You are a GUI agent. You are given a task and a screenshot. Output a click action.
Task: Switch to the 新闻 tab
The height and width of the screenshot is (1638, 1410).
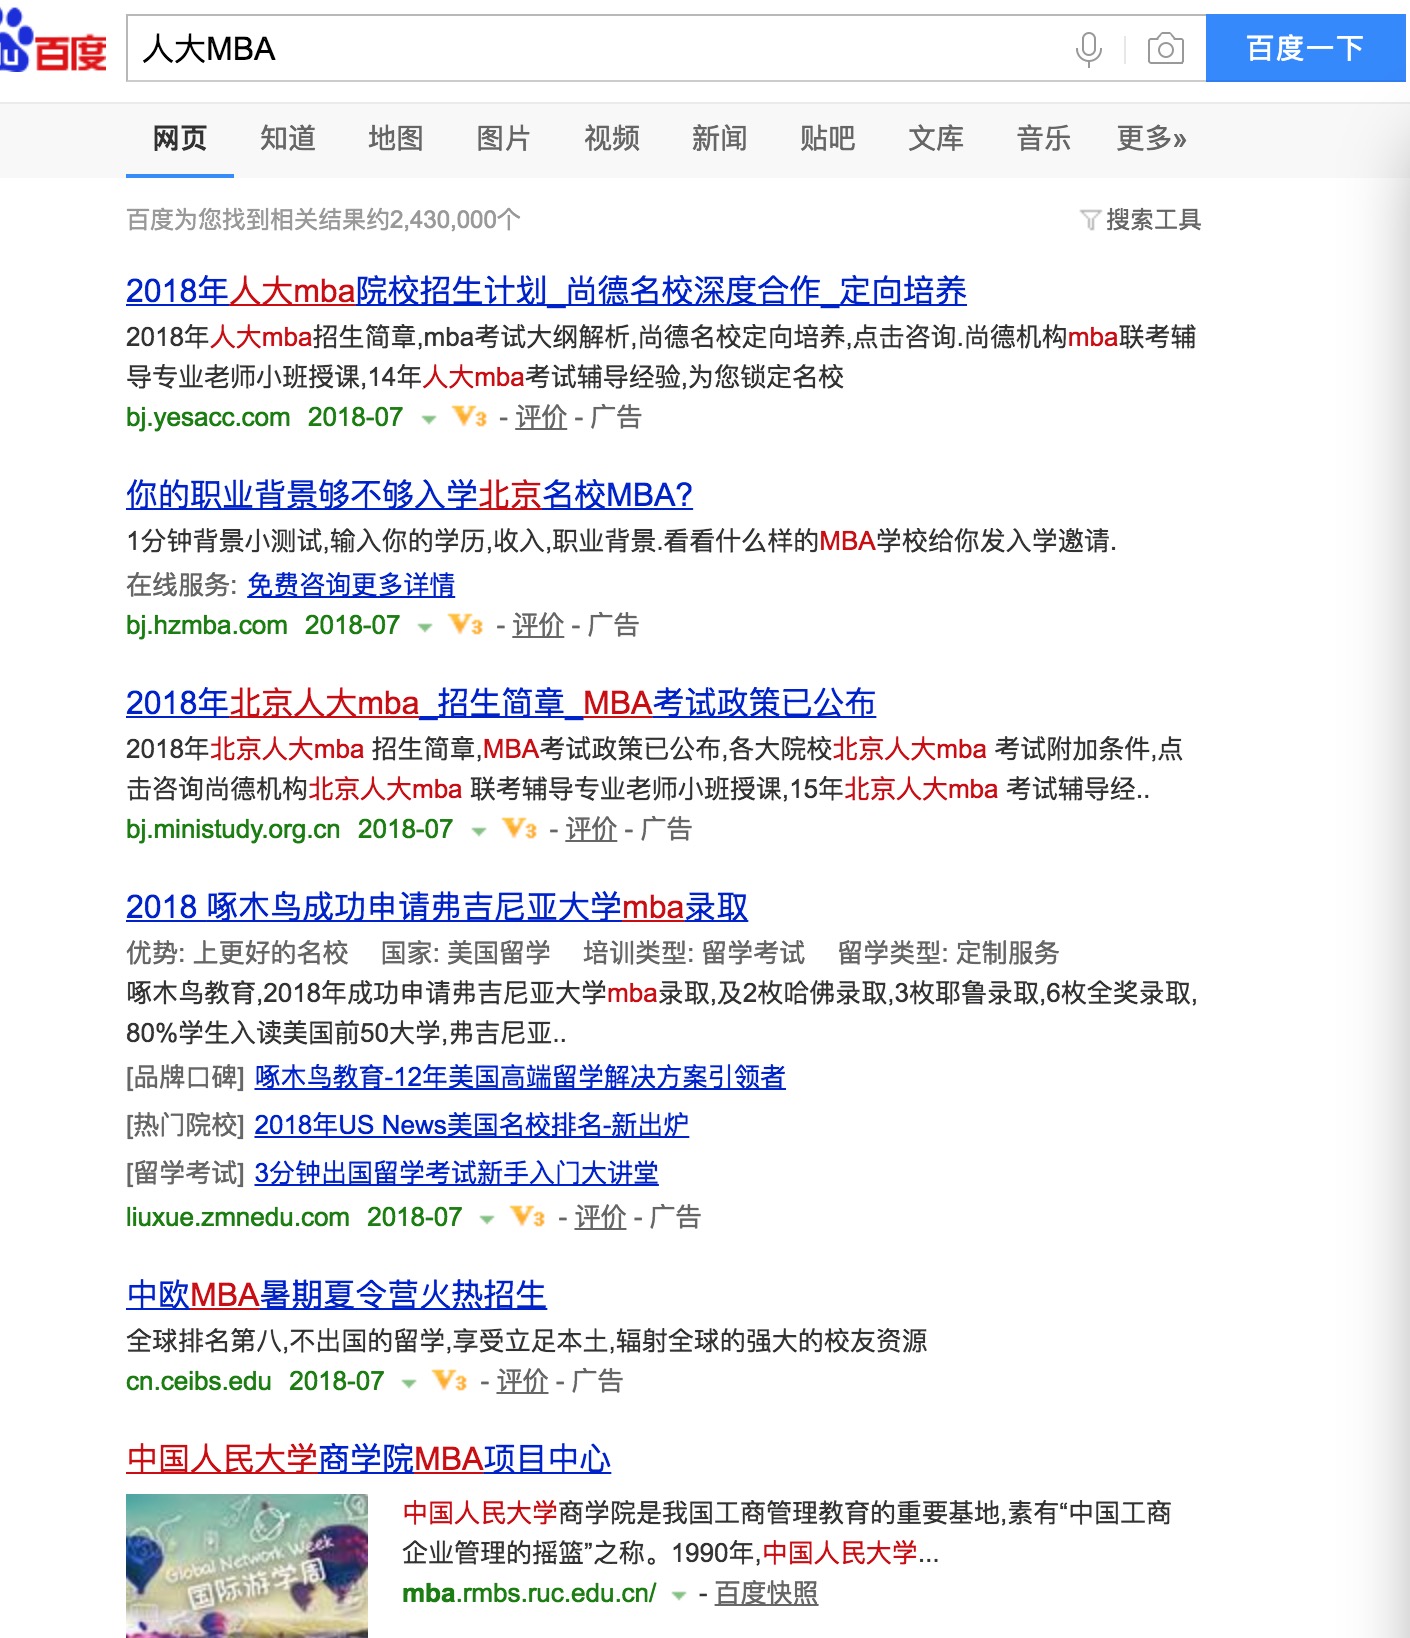pyautogui.click(x=719, y=138)
